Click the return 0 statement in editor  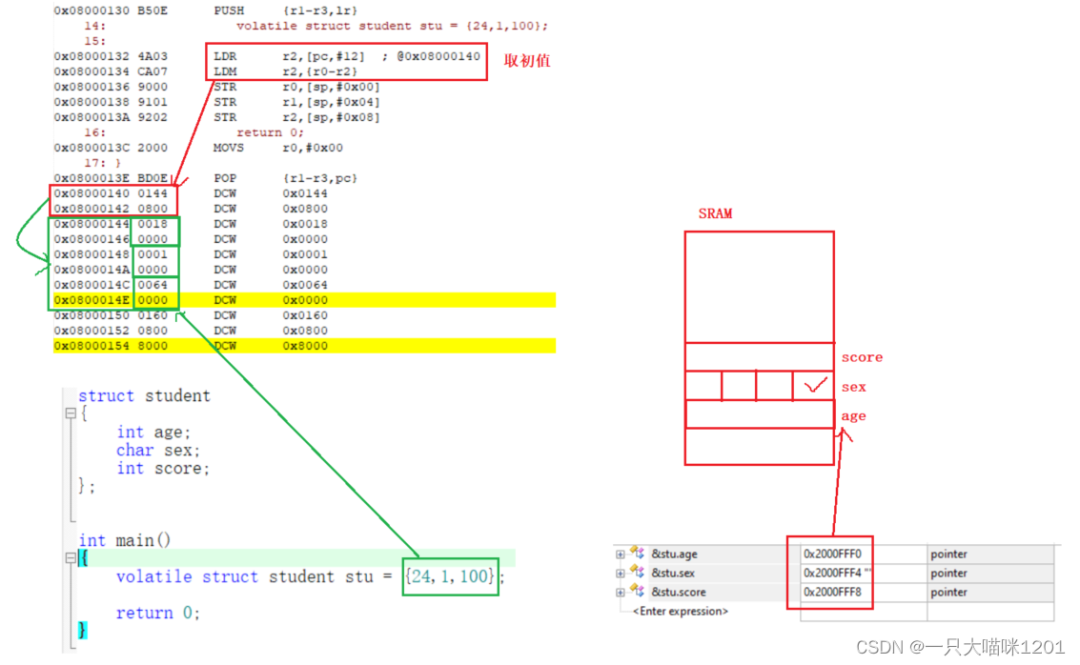click(157, 613)
